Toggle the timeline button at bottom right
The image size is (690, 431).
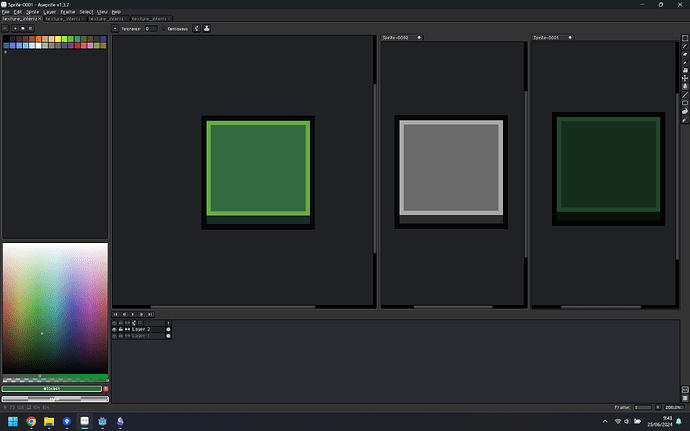[x=685, y=398]
